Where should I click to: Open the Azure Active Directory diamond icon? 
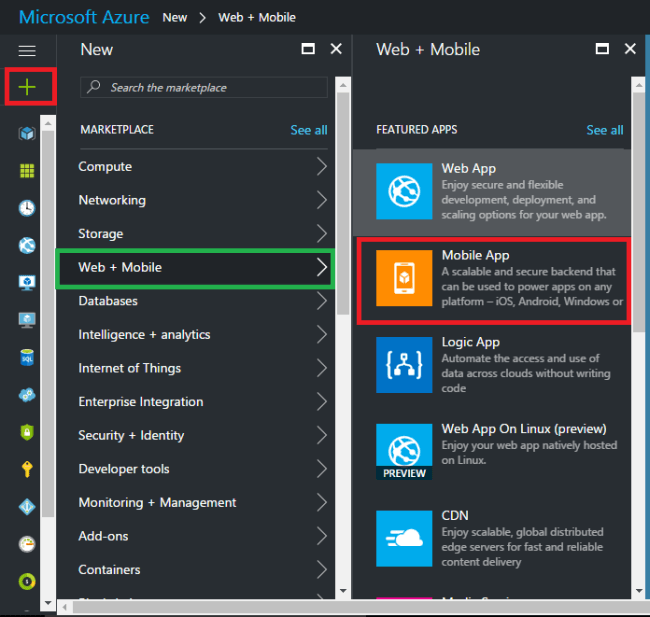(x=27, y=507)
